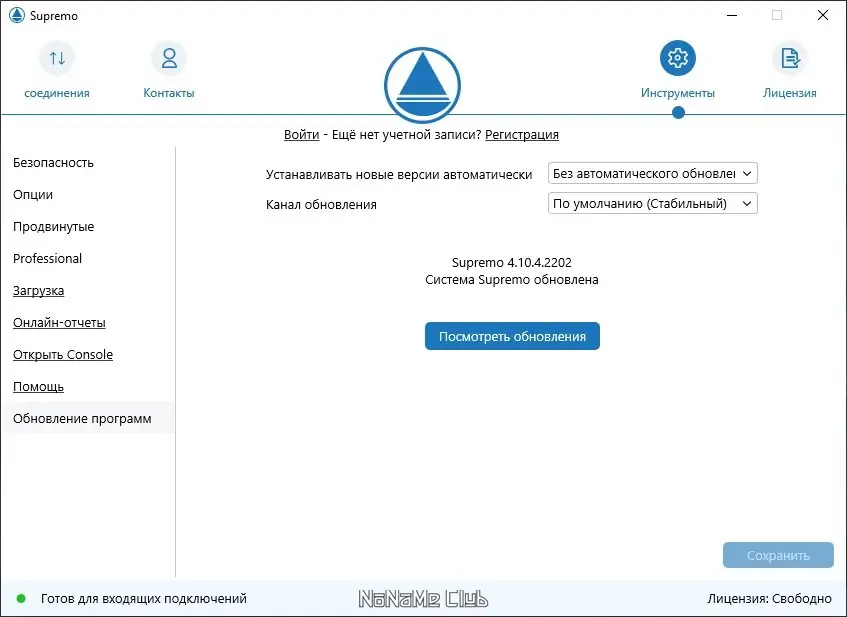Click the Инструменты gear icon
The width and height of the screenshot is (847, 617).
tap(677, 58)
